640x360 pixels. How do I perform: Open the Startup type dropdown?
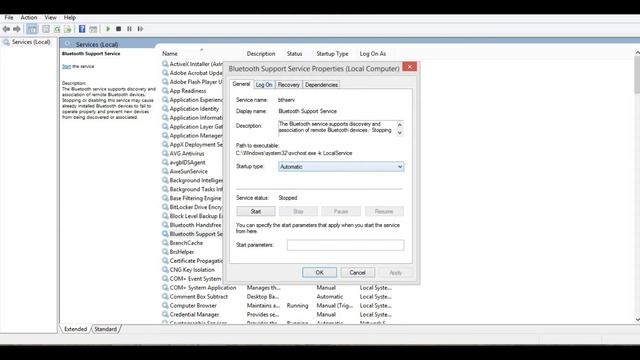coord(341,167)
